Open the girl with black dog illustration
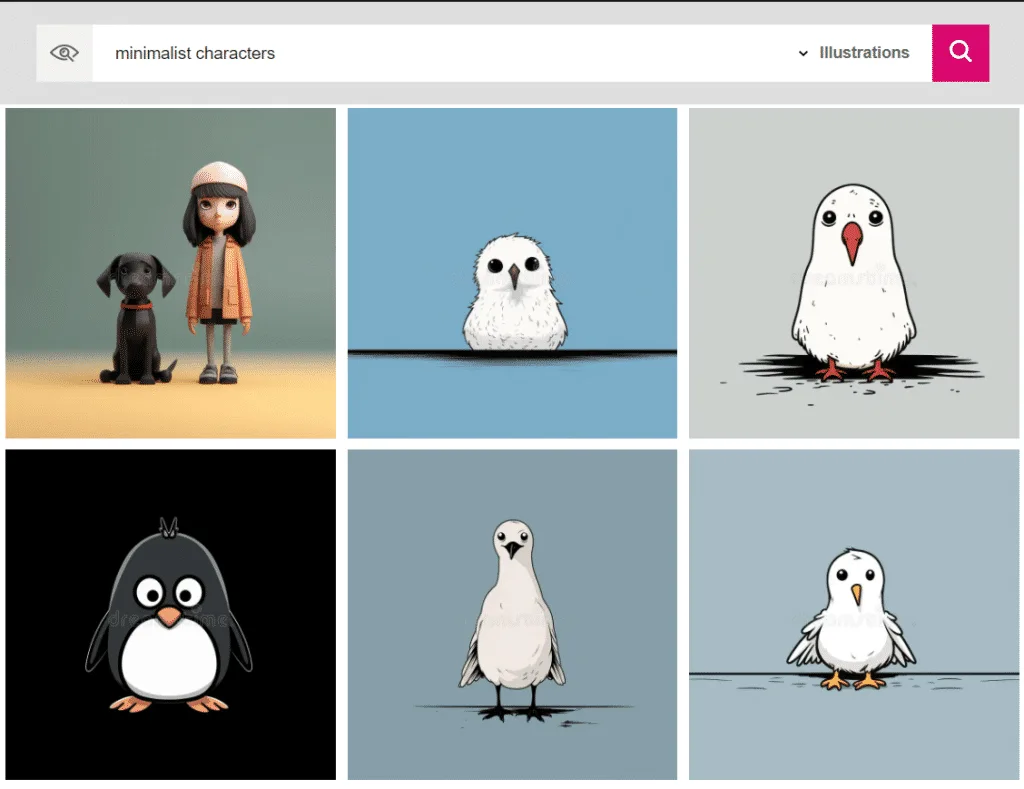The height and width of the screenshot is (789, 1024). [170, 273]
